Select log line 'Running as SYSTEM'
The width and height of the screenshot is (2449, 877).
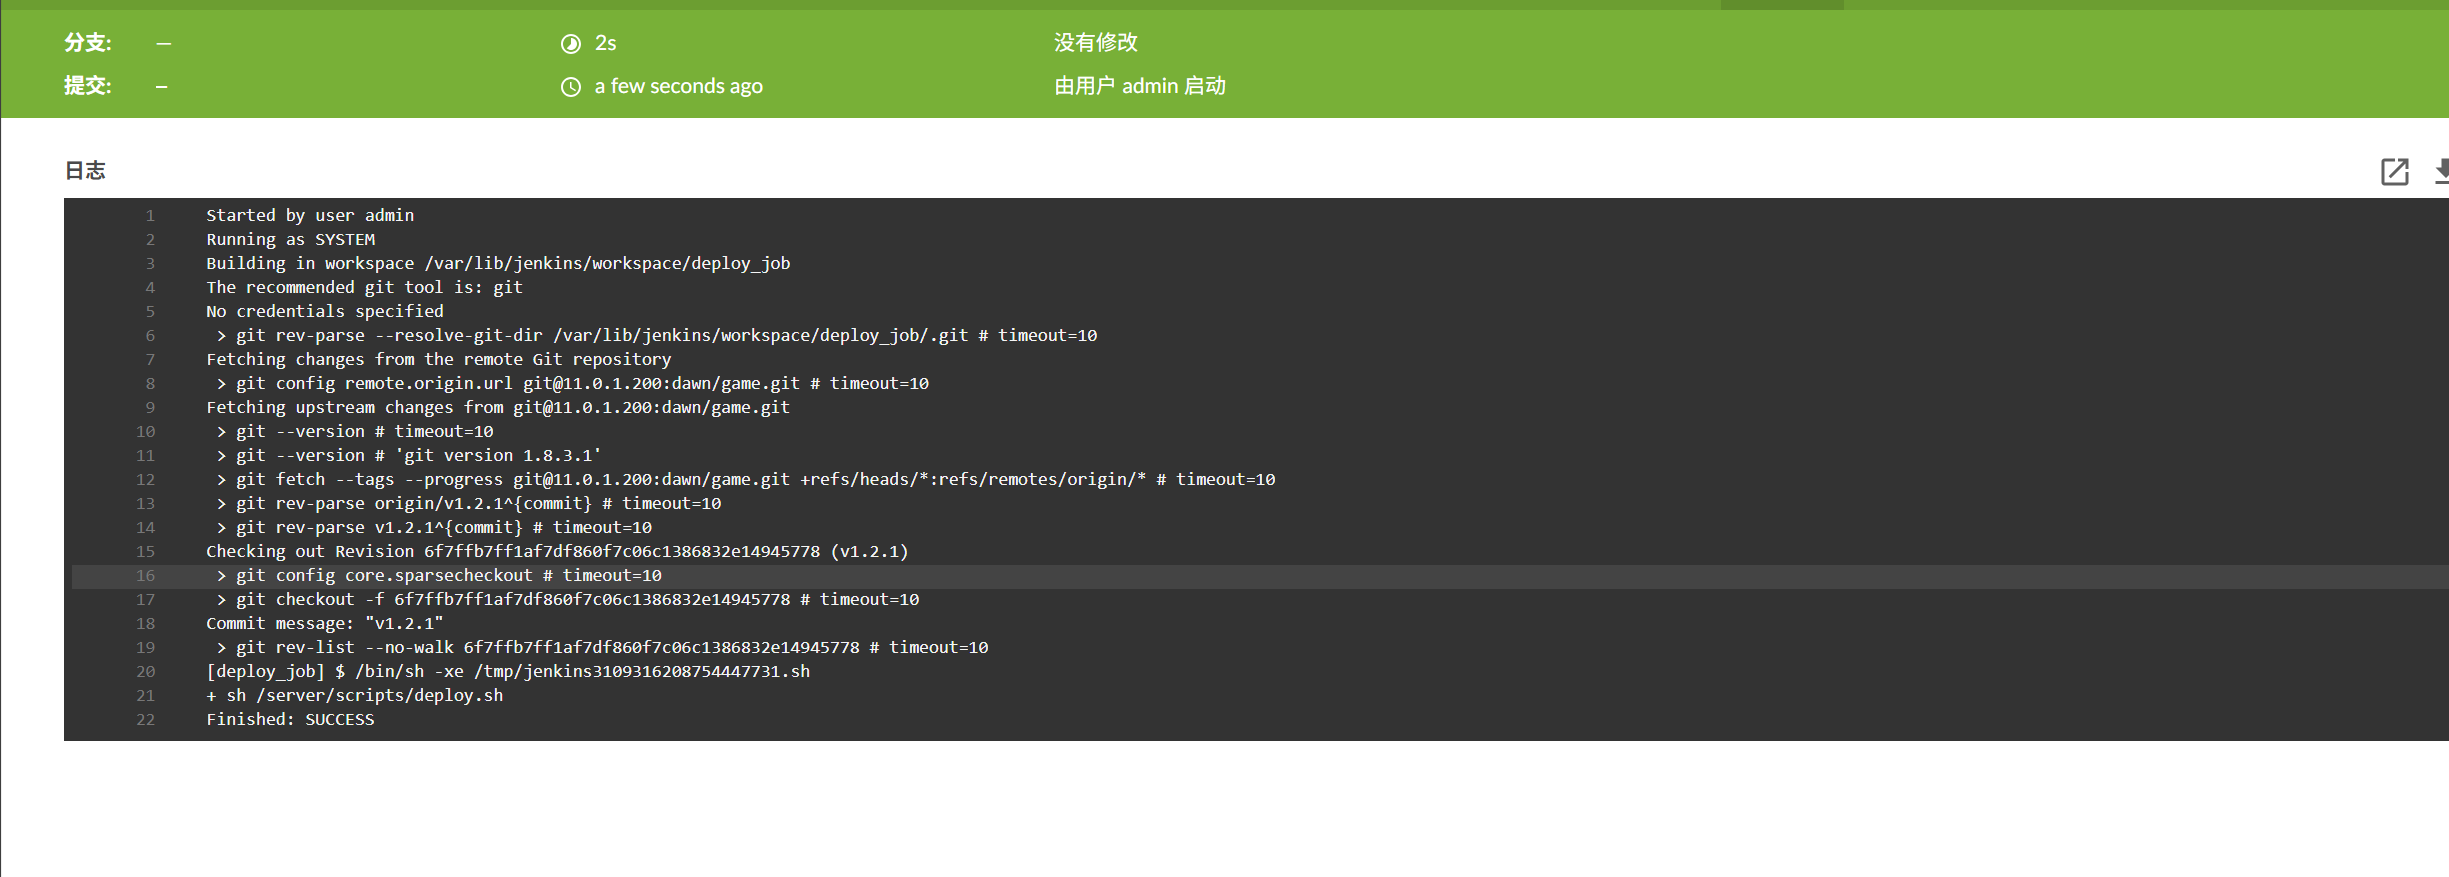(x=291, y=239)
